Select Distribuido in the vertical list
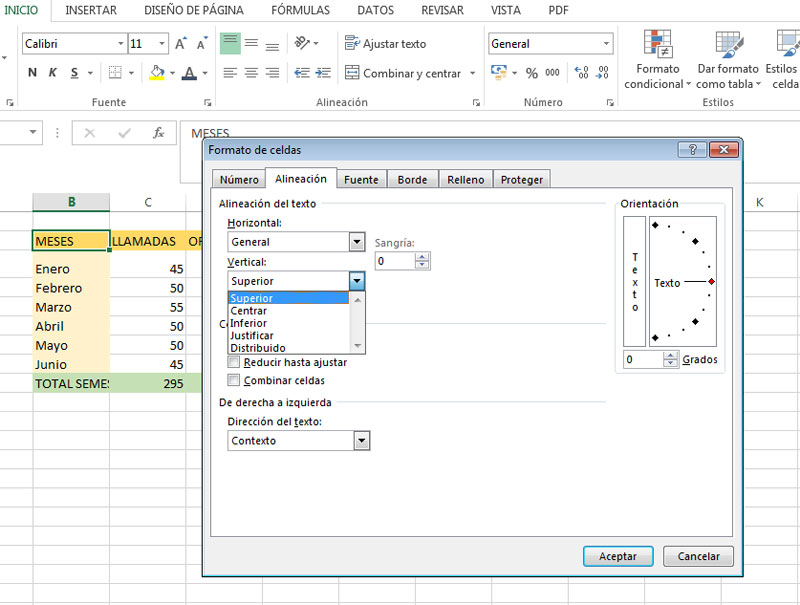 288,348
